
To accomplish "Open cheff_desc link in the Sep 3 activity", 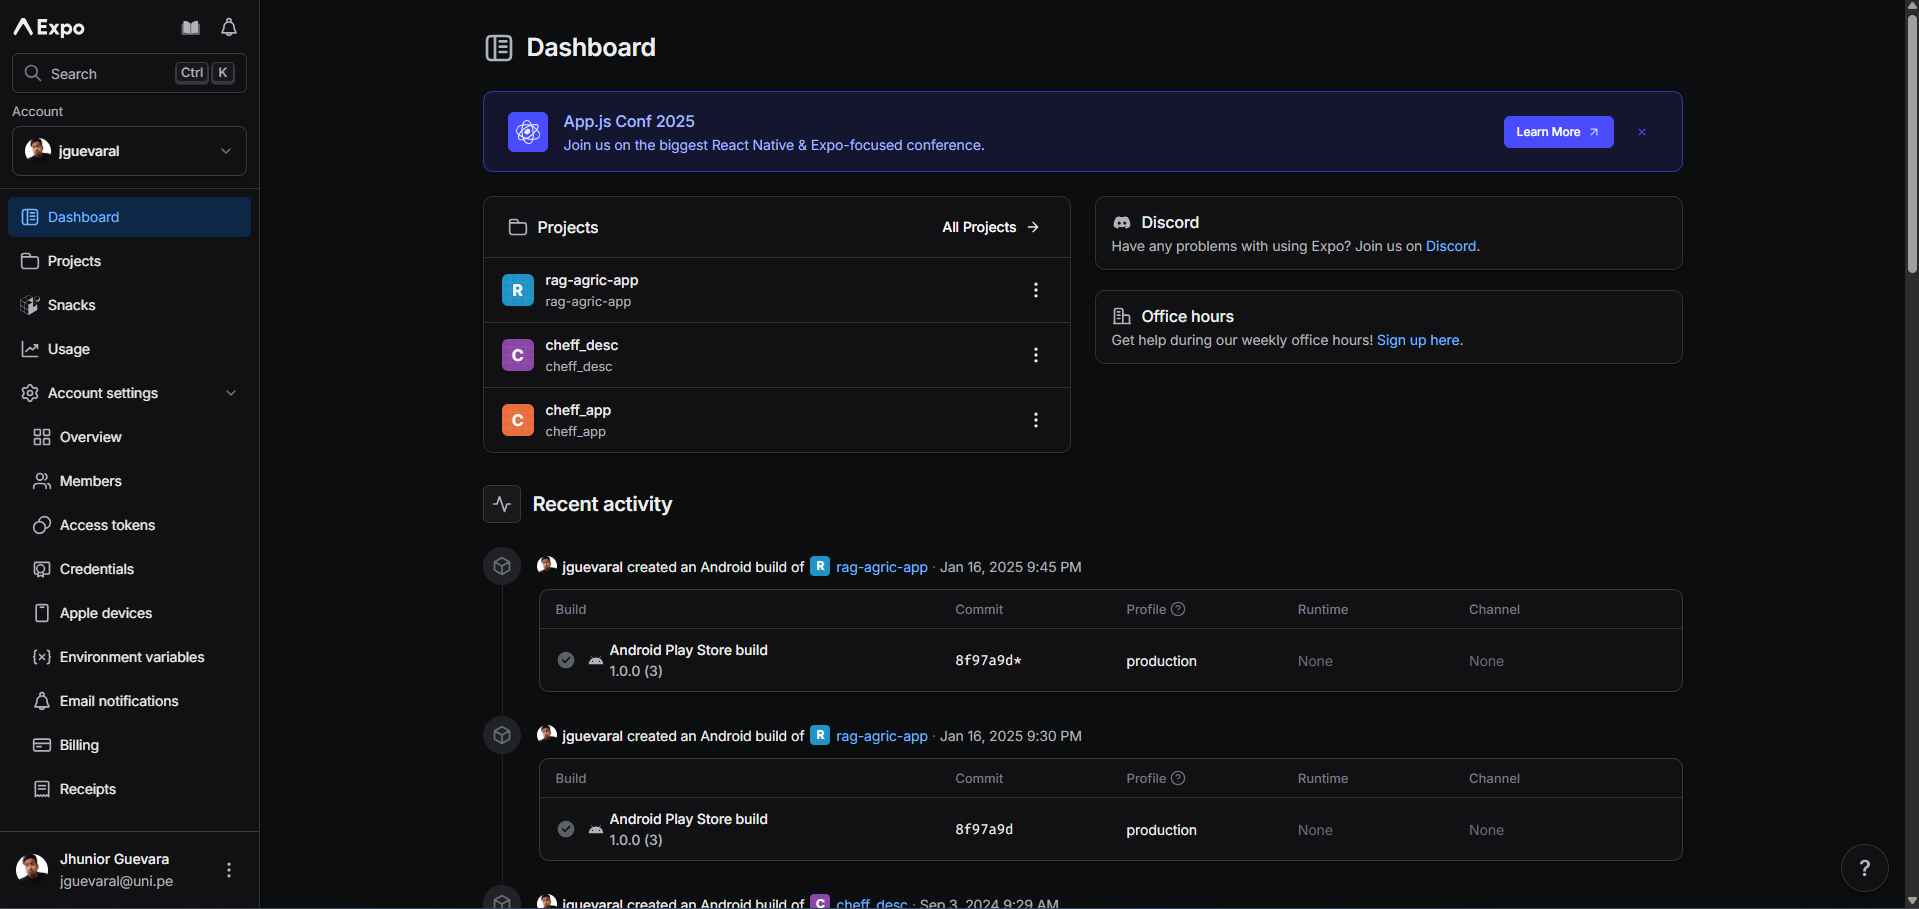I will 871,903.
